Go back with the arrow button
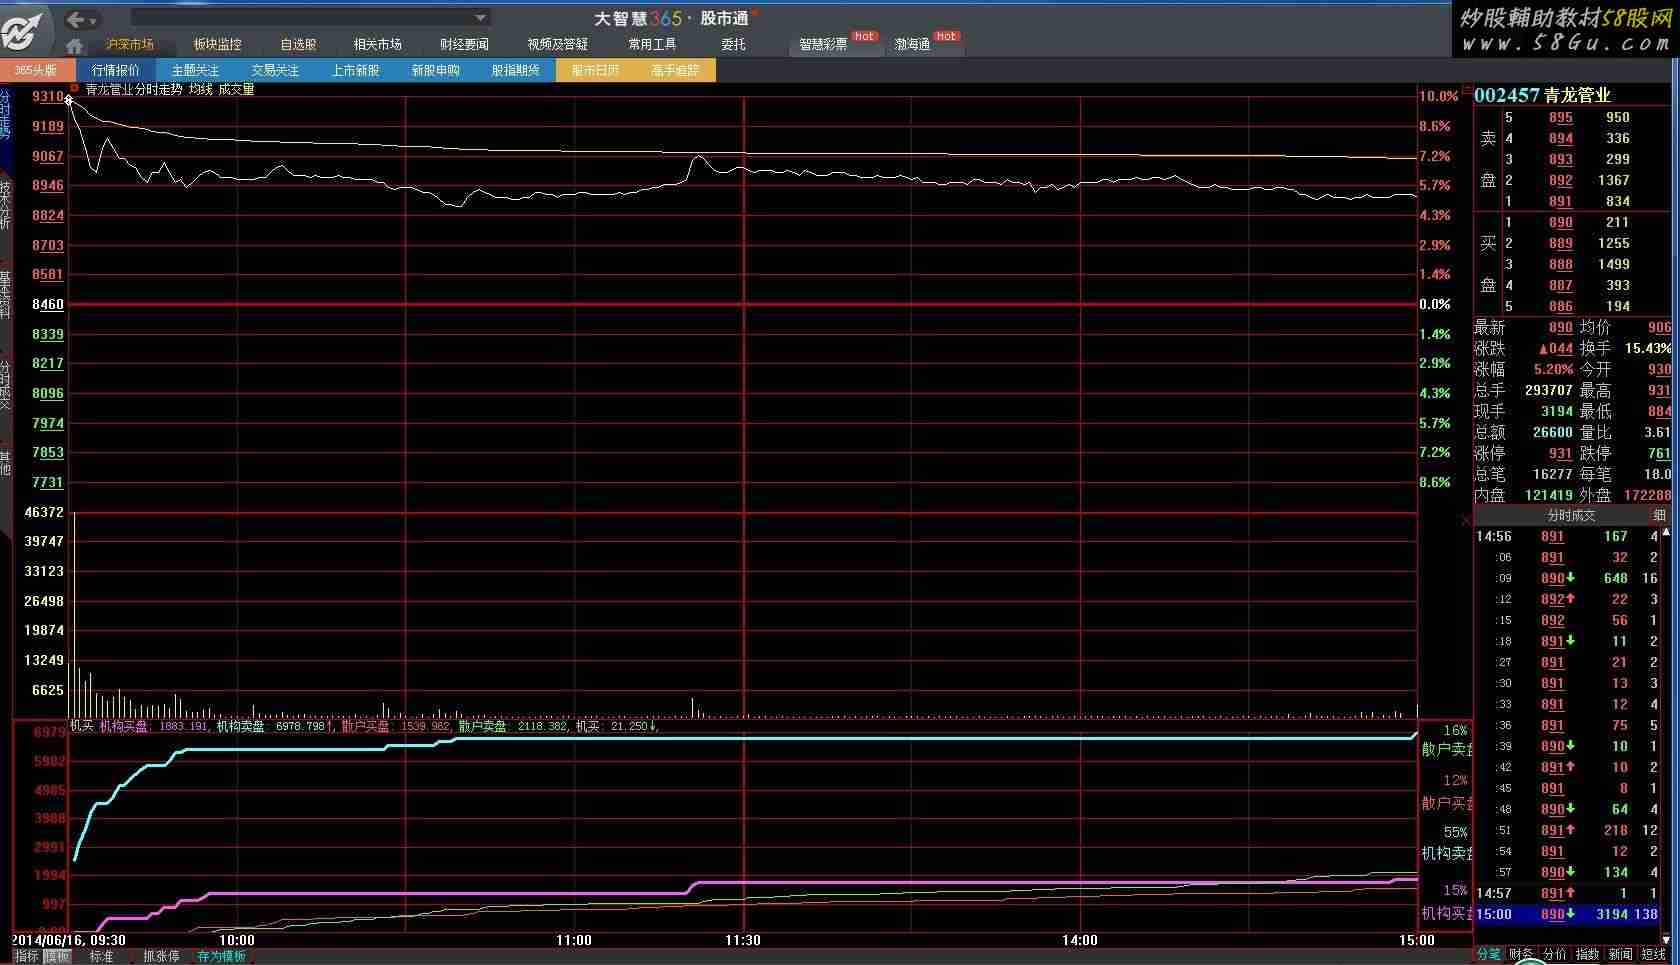The image size is (1680, 965). point(76,19)
